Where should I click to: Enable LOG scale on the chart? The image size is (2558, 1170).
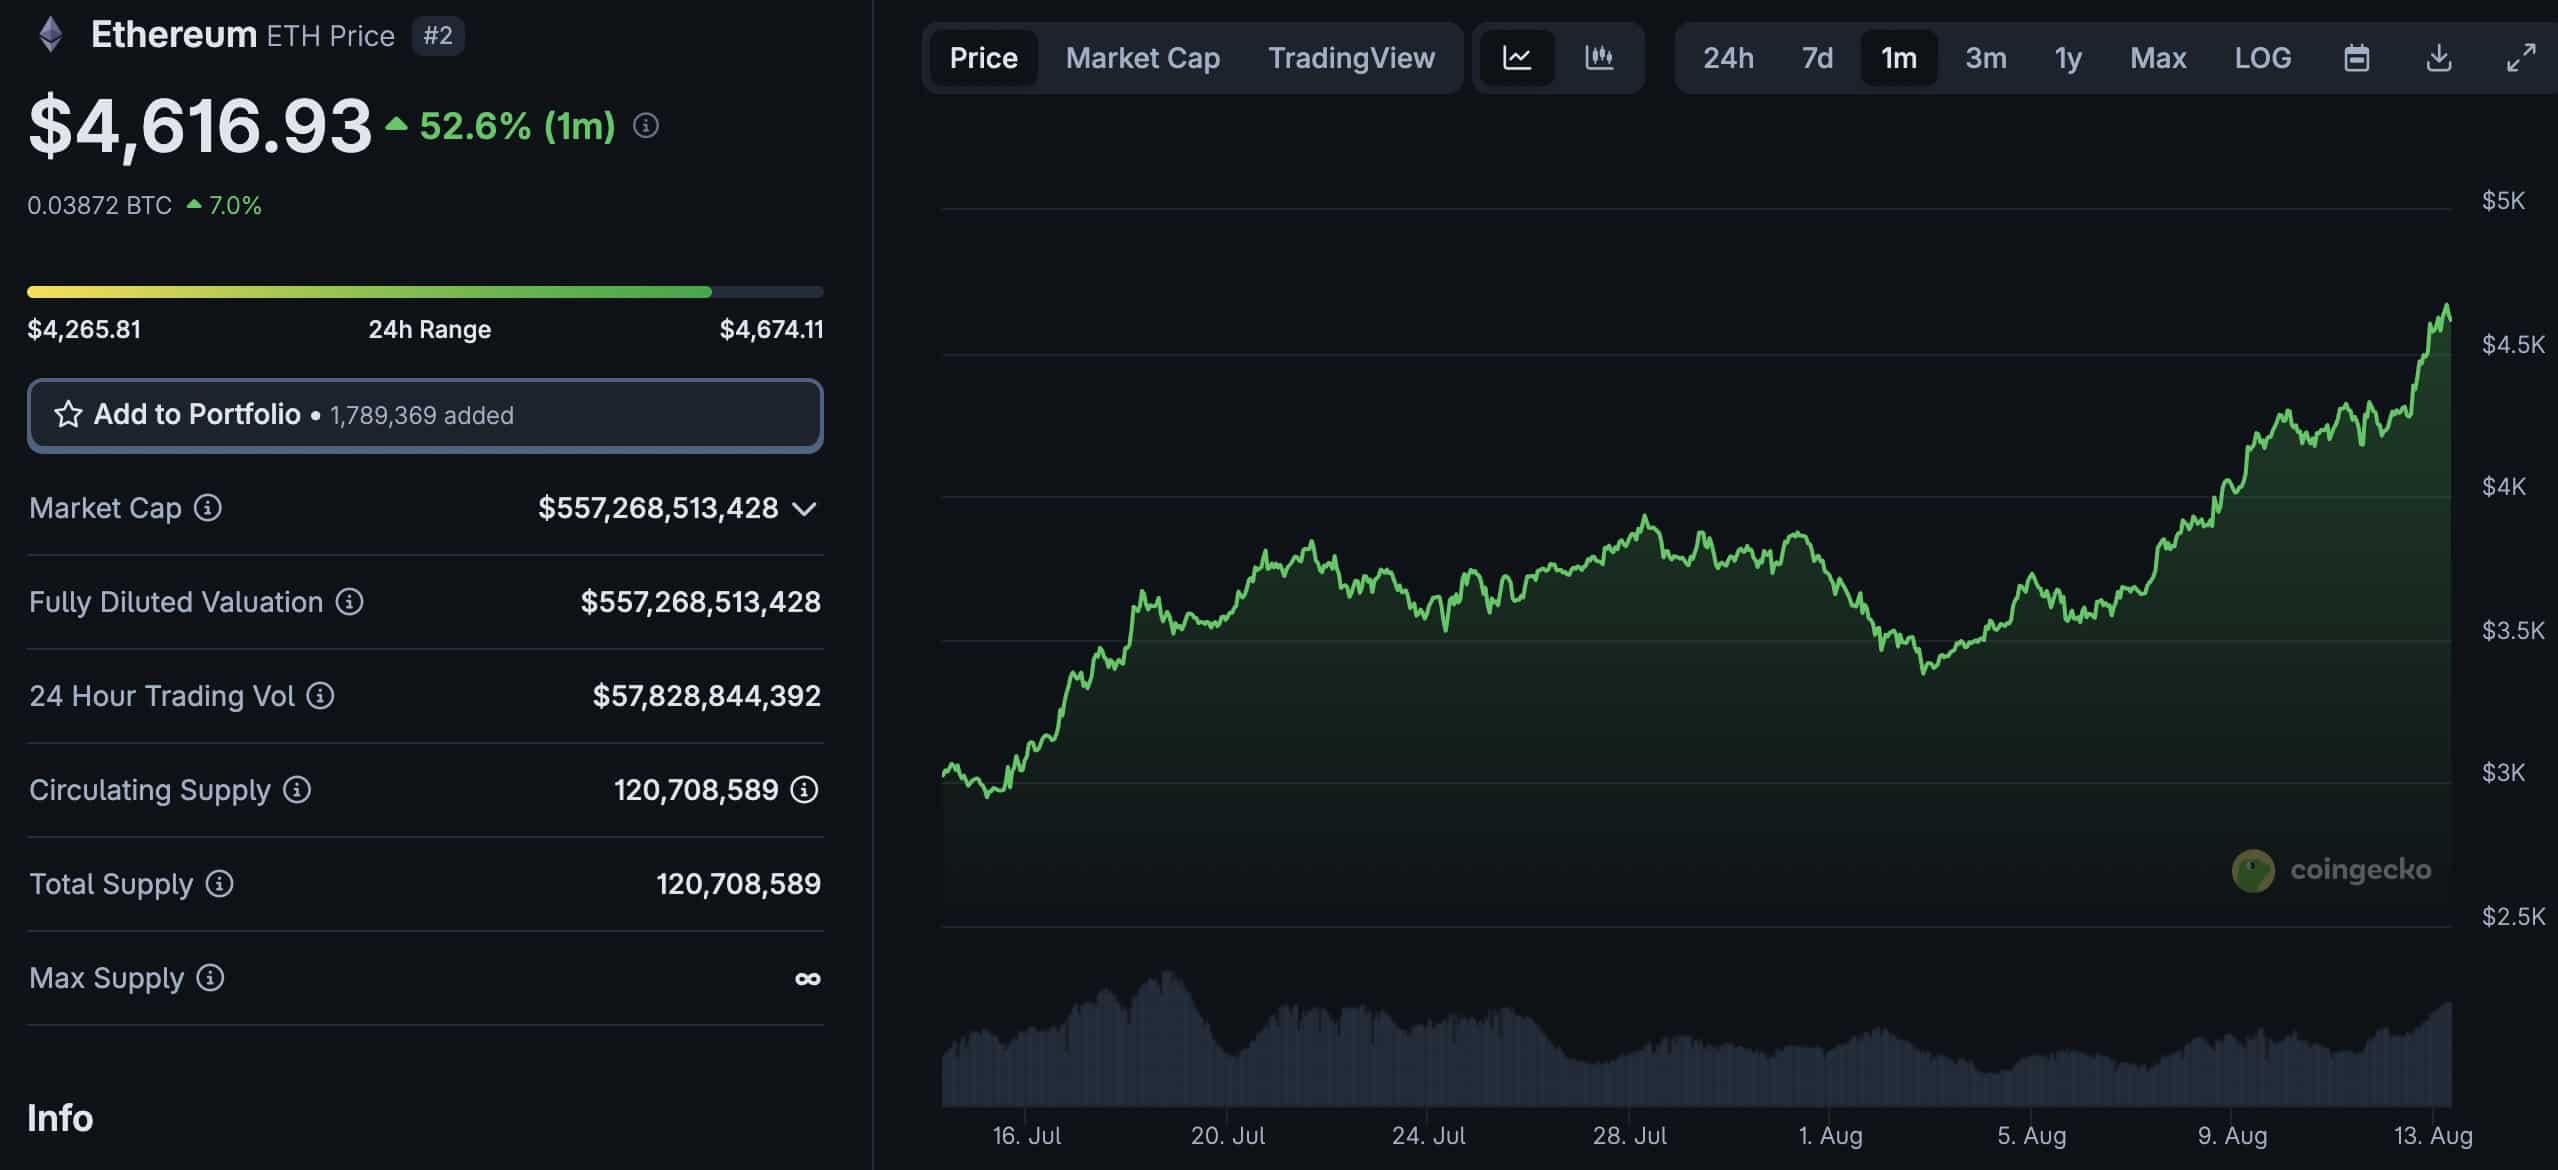pos(2262,57)
